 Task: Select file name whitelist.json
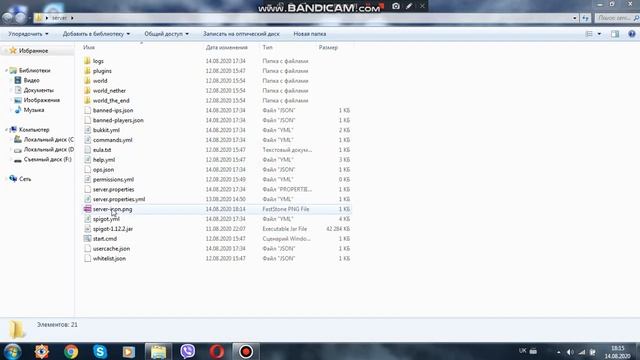[x=109, y=258]
